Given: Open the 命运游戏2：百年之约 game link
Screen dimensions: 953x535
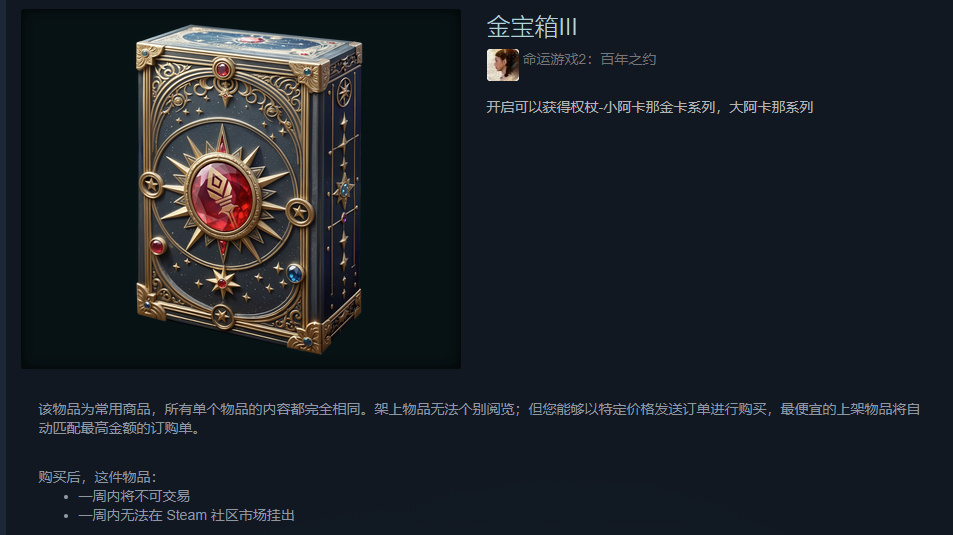Looking at the screenshot, I should pos(589,60).
